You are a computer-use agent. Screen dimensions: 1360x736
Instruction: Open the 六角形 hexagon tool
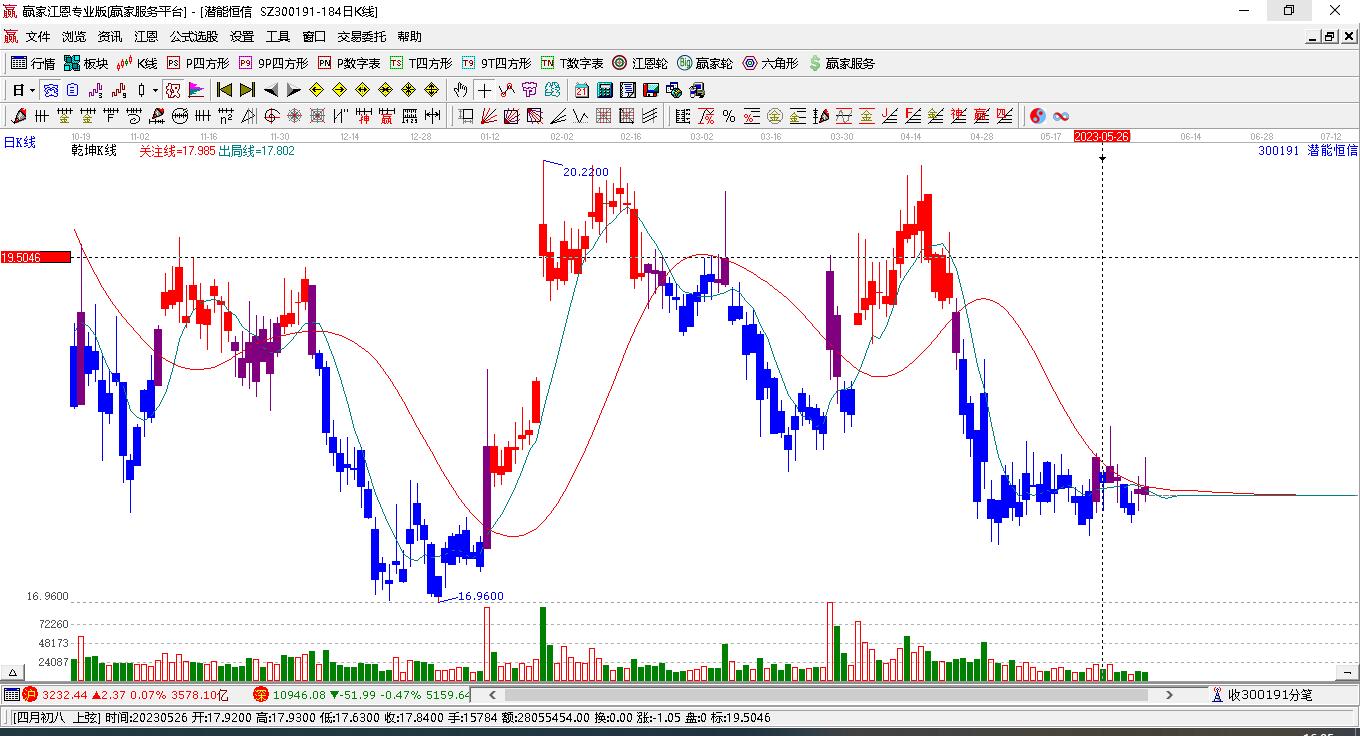coord(770,63)
